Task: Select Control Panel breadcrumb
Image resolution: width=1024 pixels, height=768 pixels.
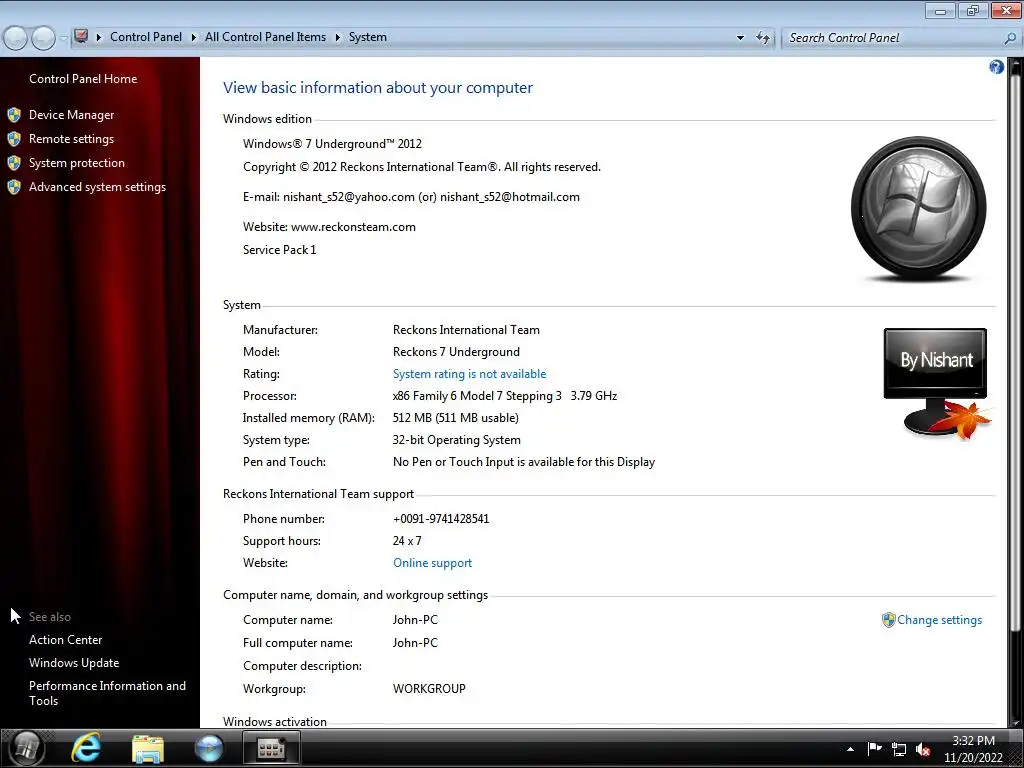Action: (146, 37)
